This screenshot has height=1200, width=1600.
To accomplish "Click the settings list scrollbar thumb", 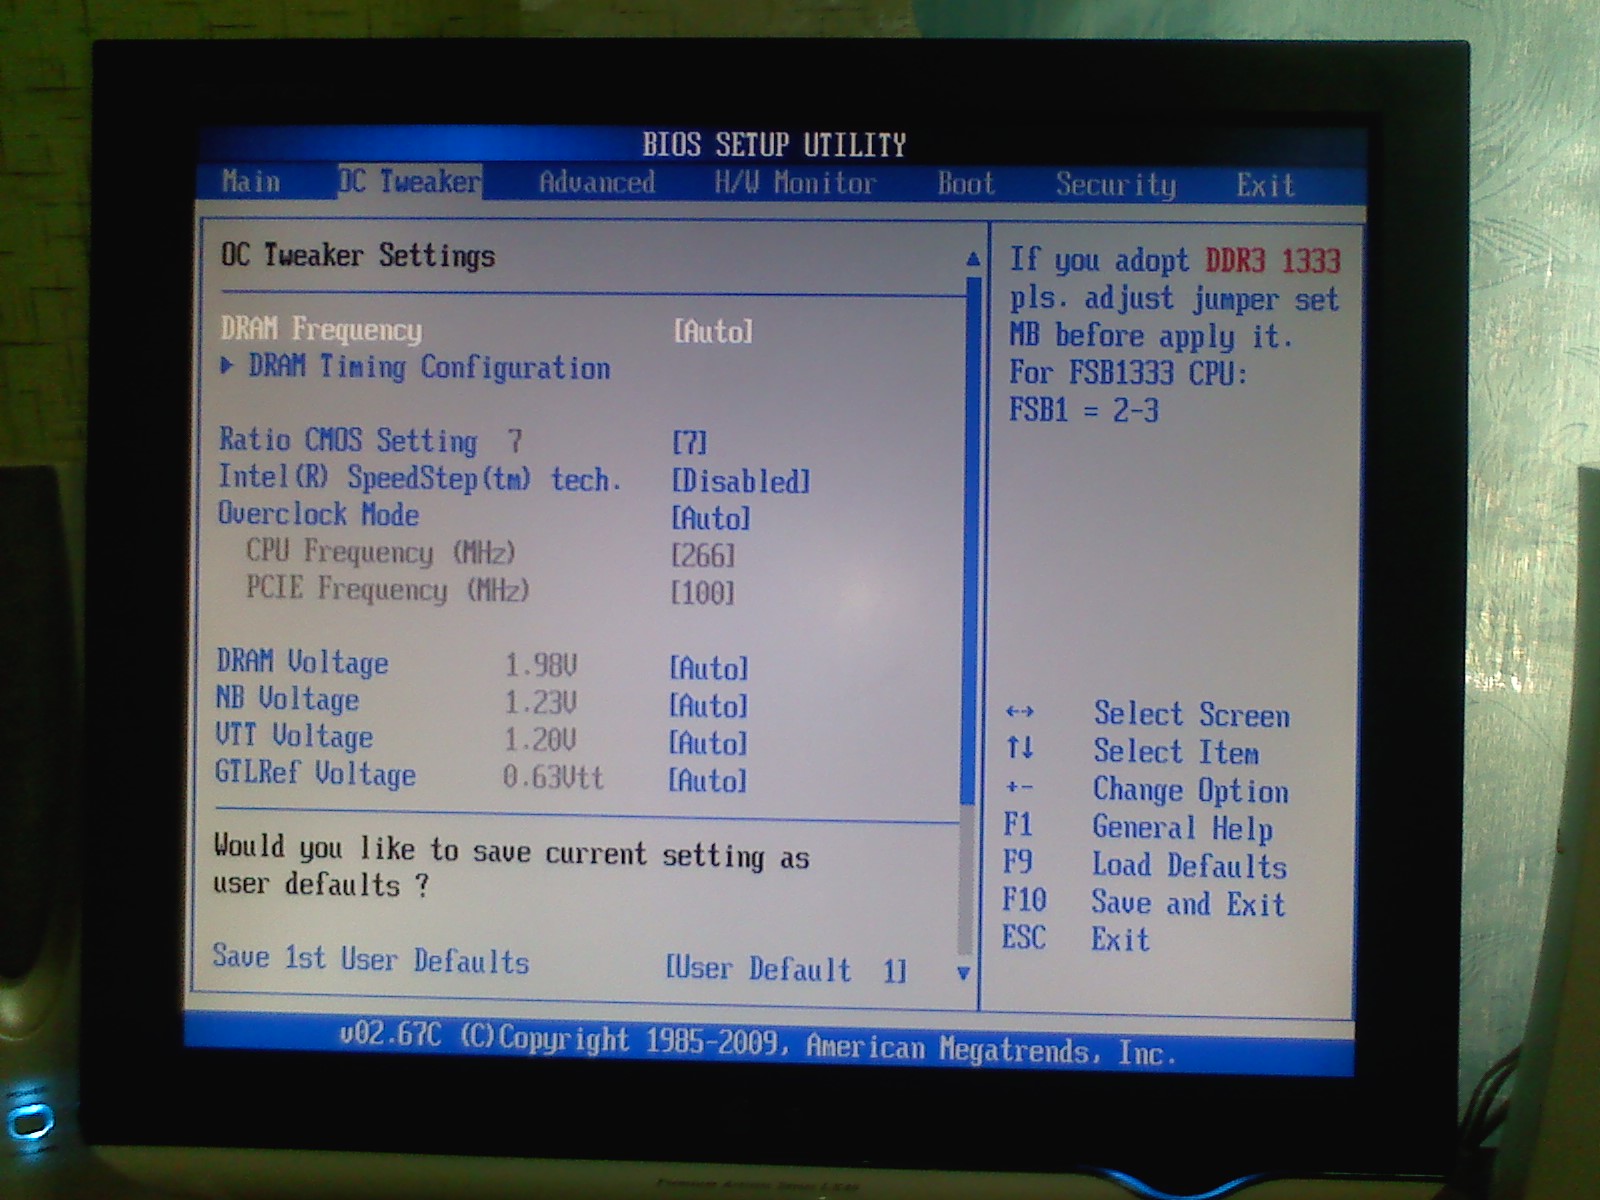I will click(x=970, y=540).
